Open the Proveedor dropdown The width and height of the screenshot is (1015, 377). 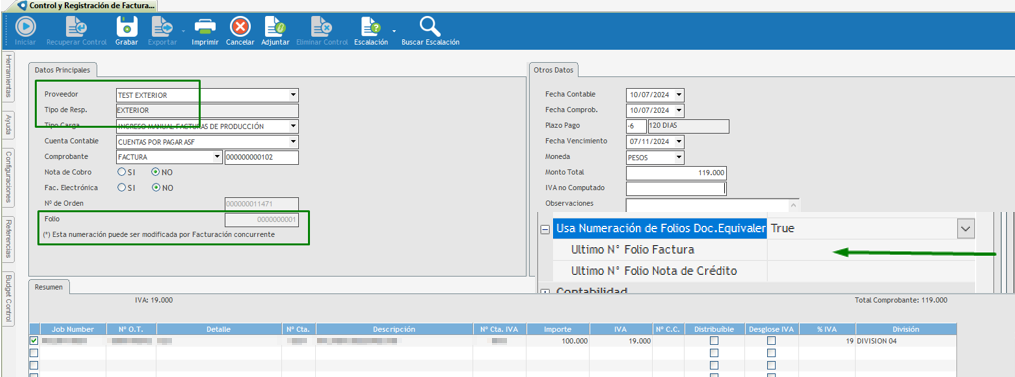click(293, 95)
